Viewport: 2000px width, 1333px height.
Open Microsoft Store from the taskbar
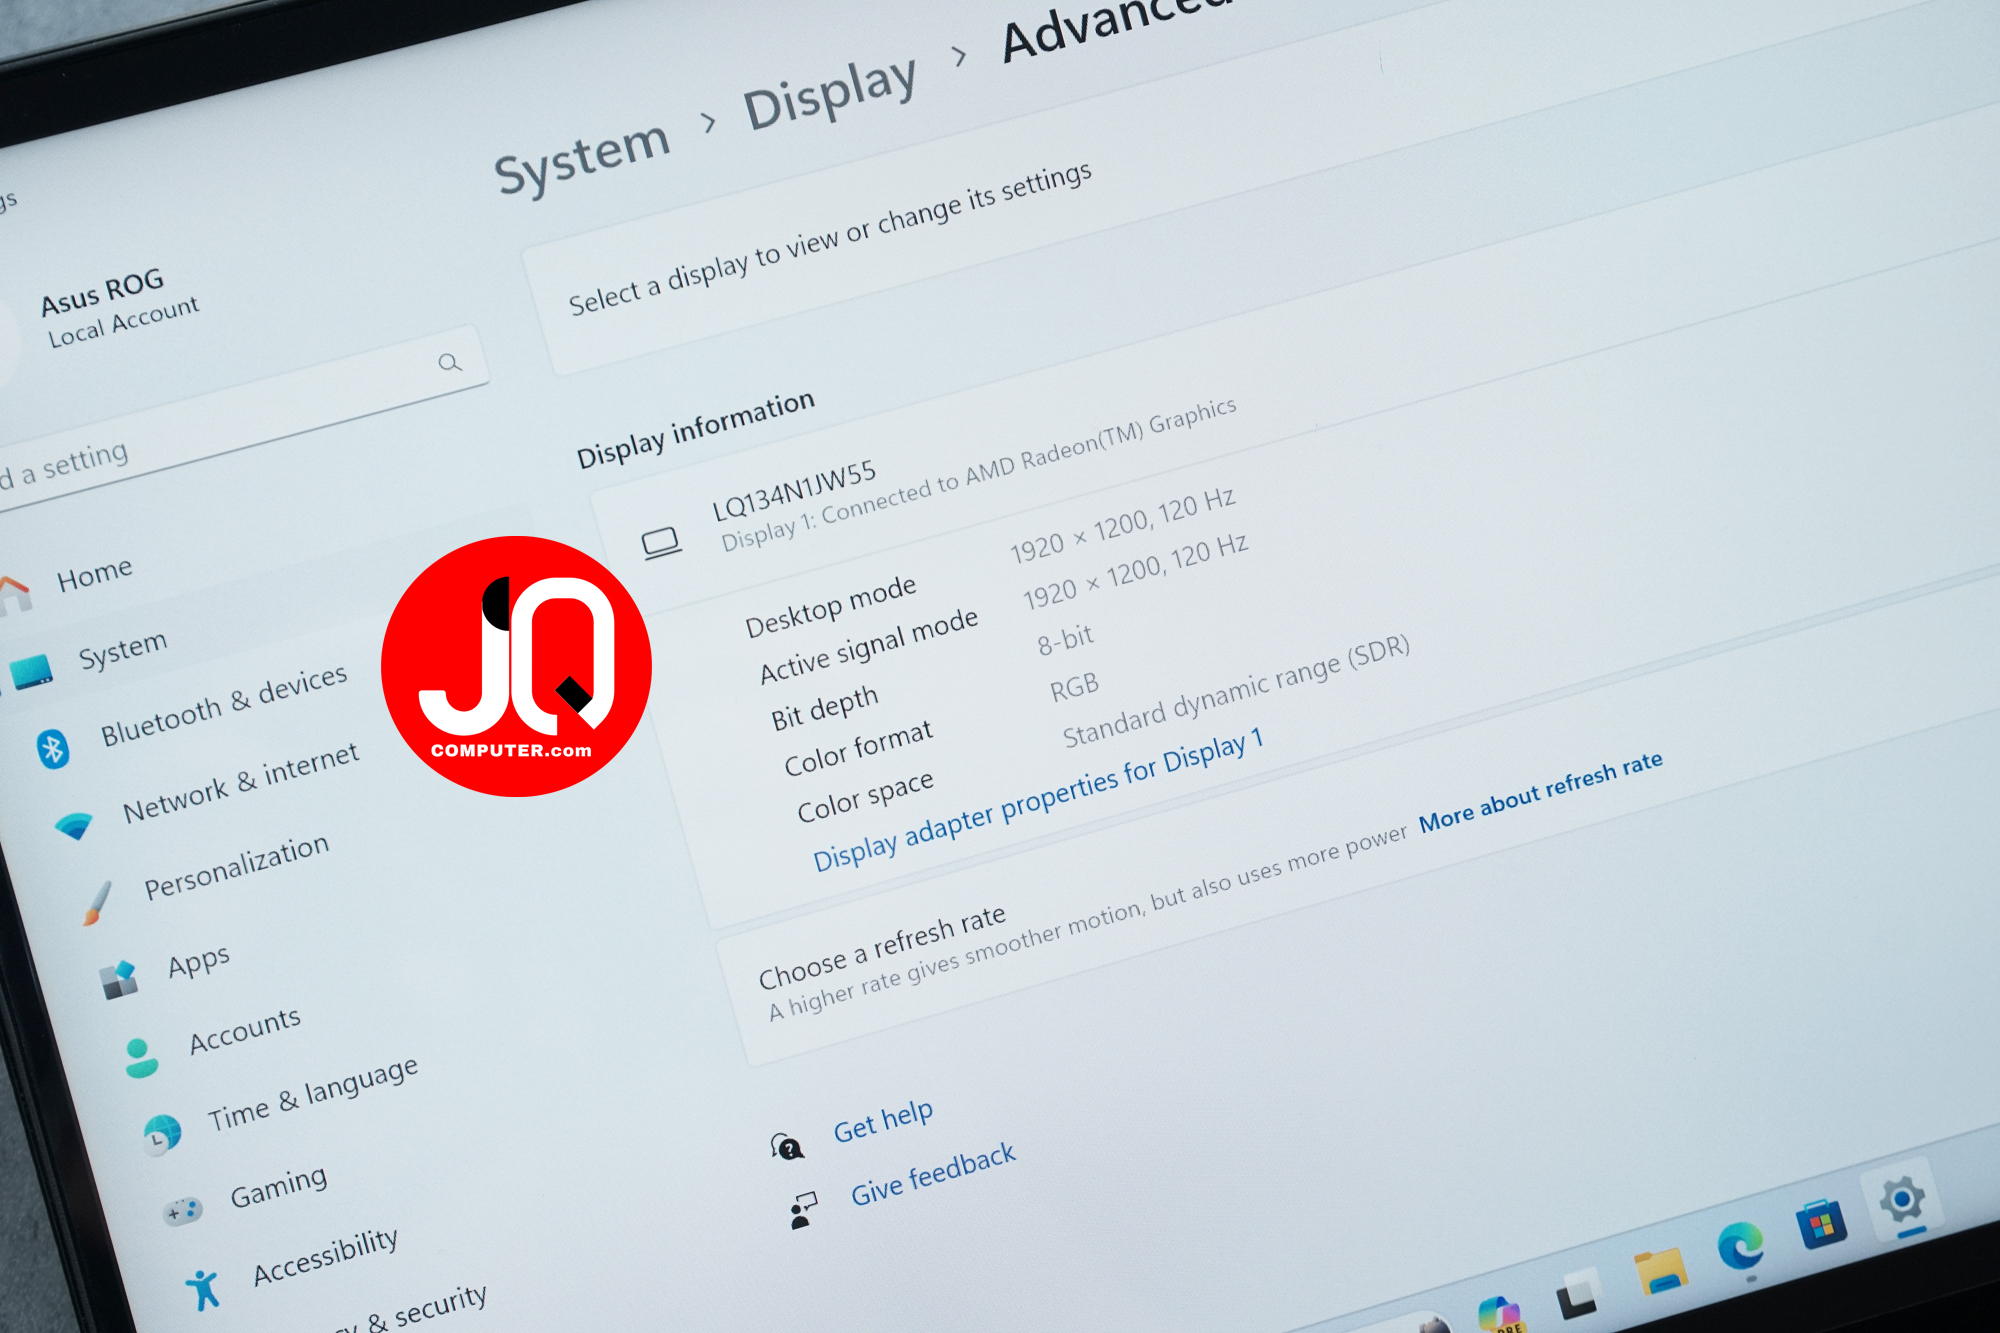click(1821, 1224)
